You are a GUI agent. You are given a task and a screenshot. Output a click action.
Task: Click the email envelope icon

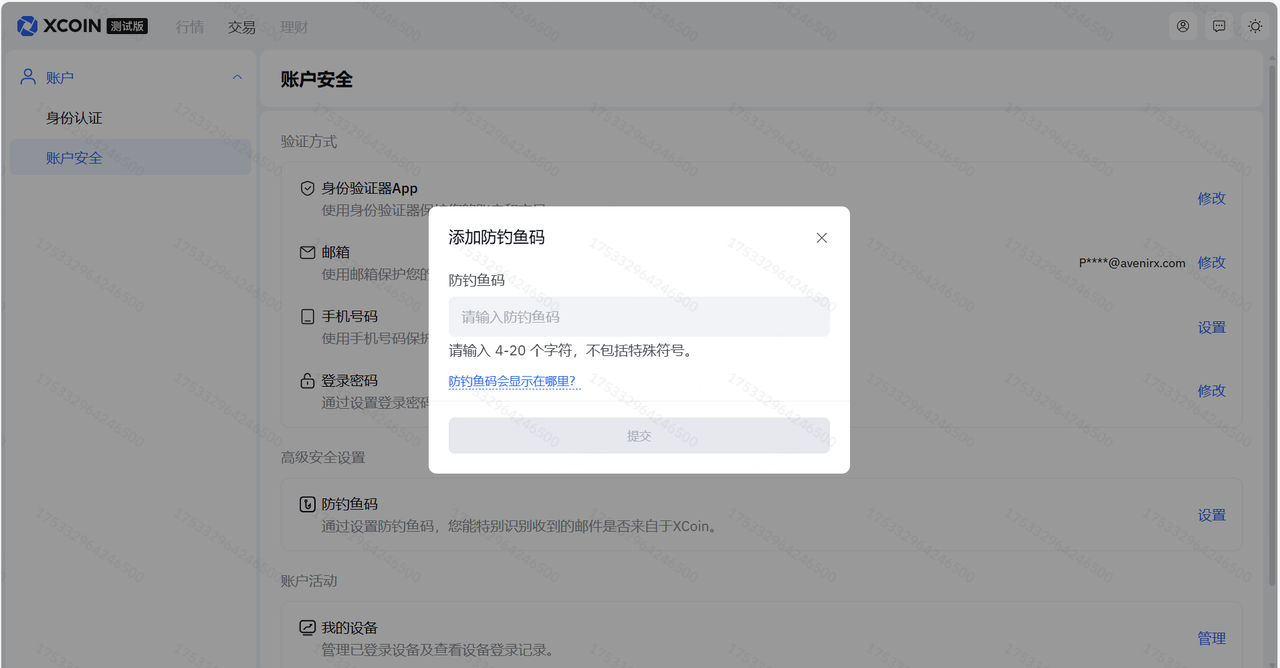[x=307, y=252]
